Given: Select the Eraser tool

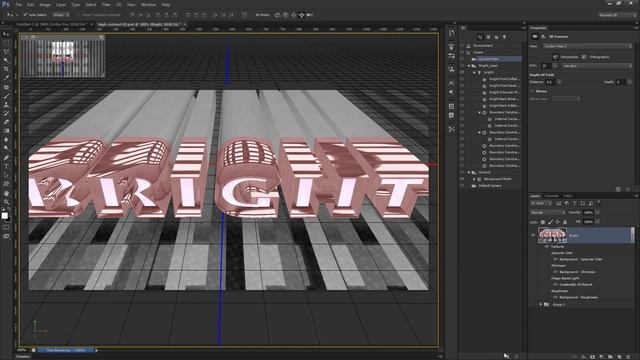Looking at the screenshot, I should tap(6, 122).
